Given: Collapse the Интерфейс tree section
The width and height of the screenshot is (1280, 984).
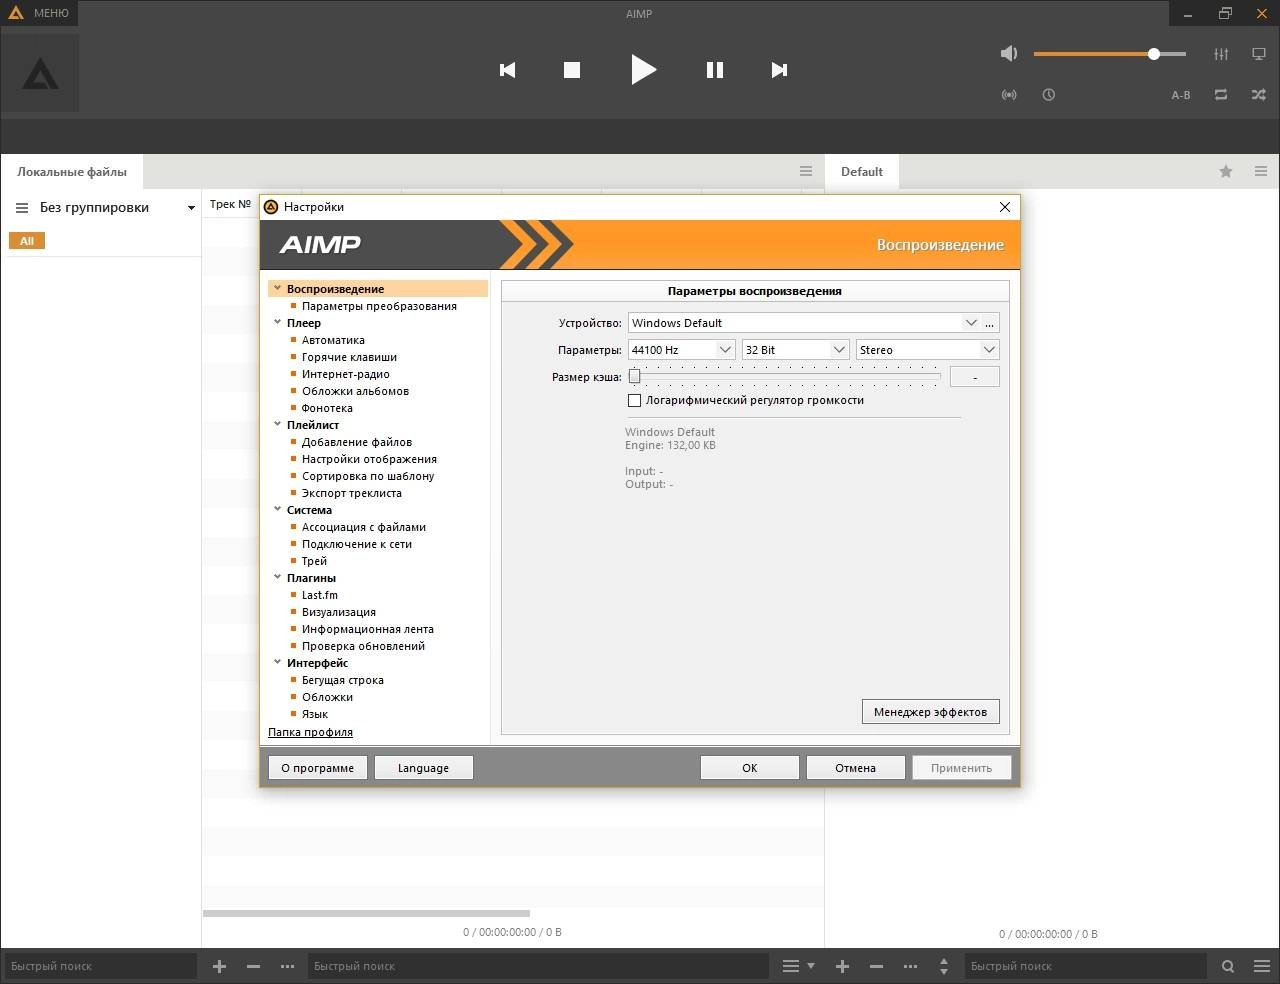Looking at the screenshot, I should point(278,662).
